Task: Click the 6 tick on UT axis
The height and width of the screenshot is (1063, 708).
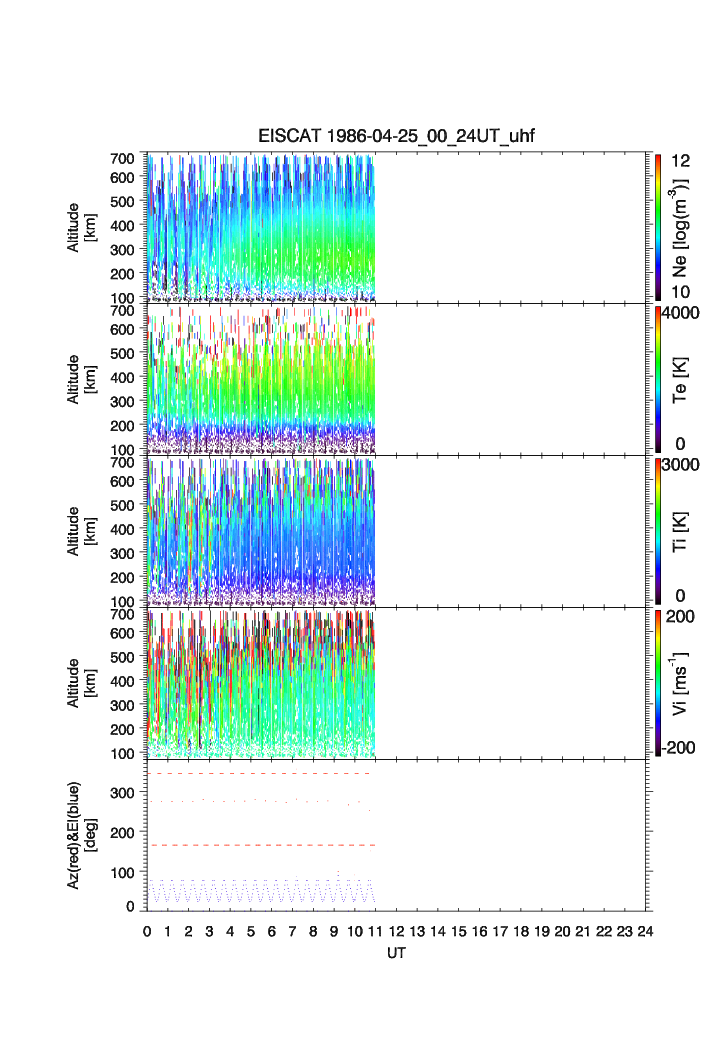Action: [272, 931]
